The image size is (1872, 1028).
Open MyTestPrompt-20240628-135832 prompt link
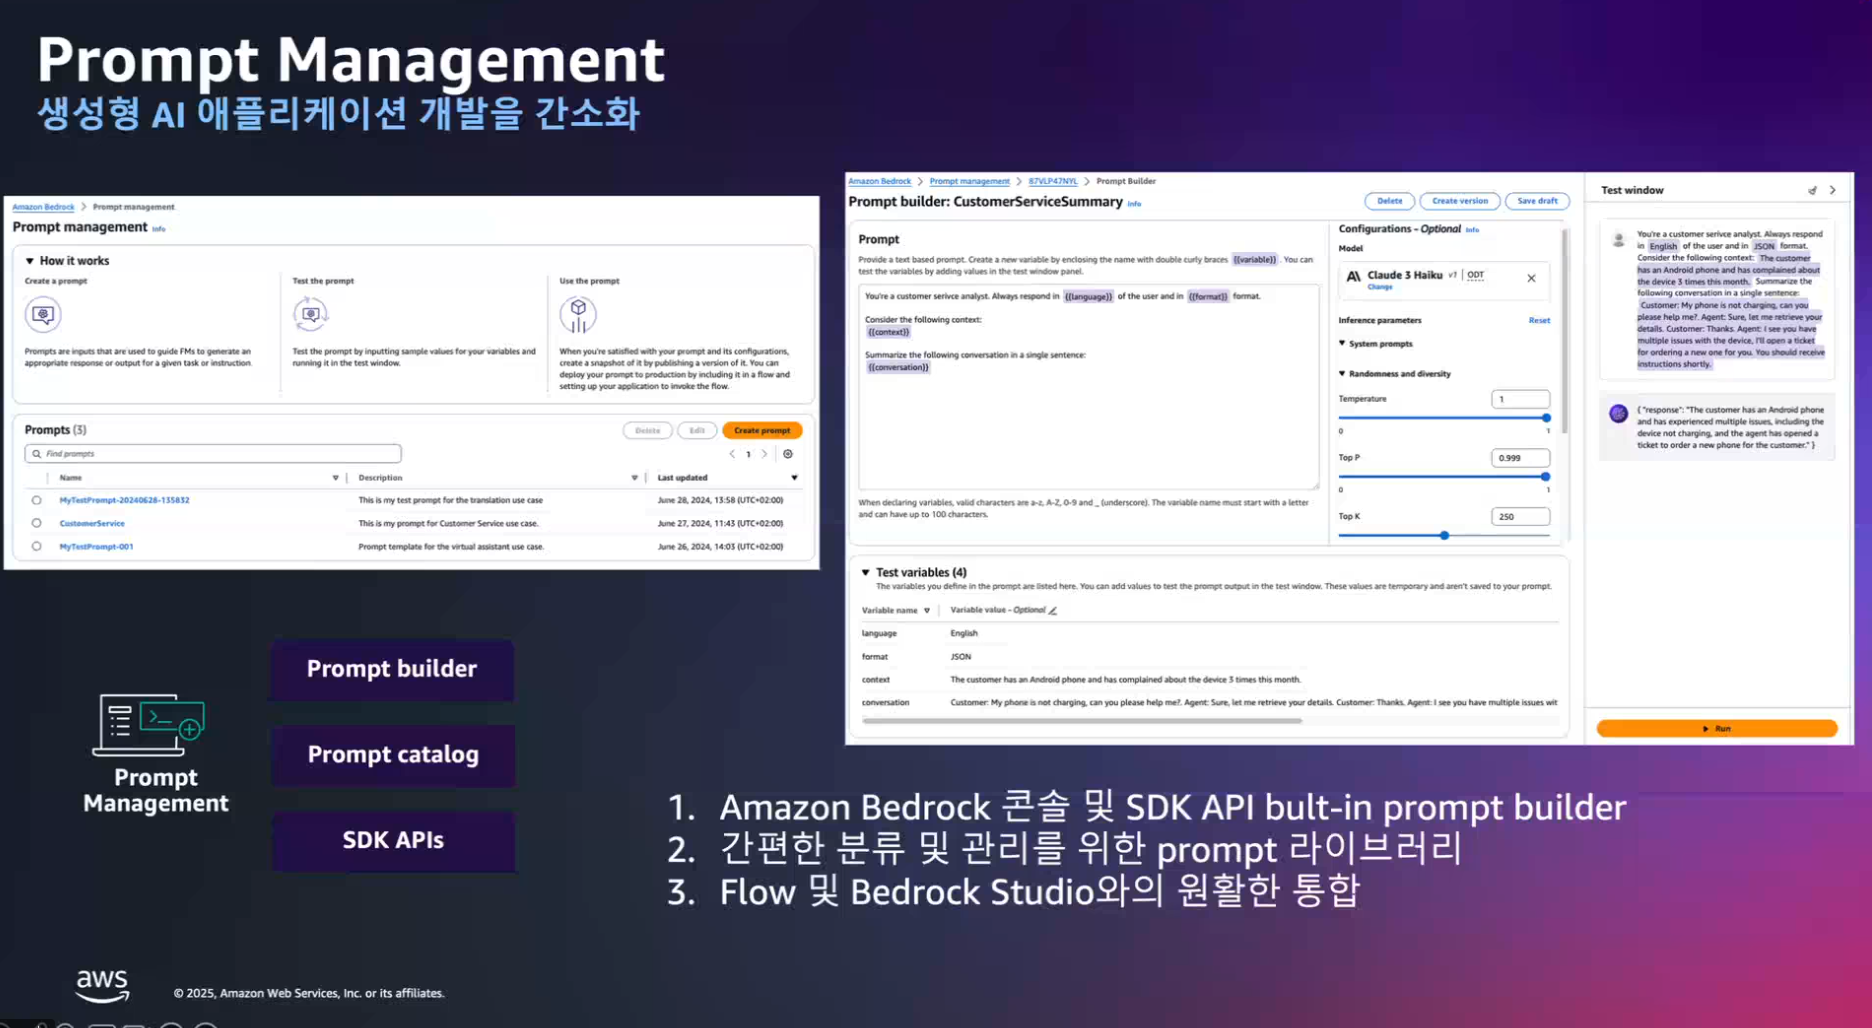click(124, 500)
